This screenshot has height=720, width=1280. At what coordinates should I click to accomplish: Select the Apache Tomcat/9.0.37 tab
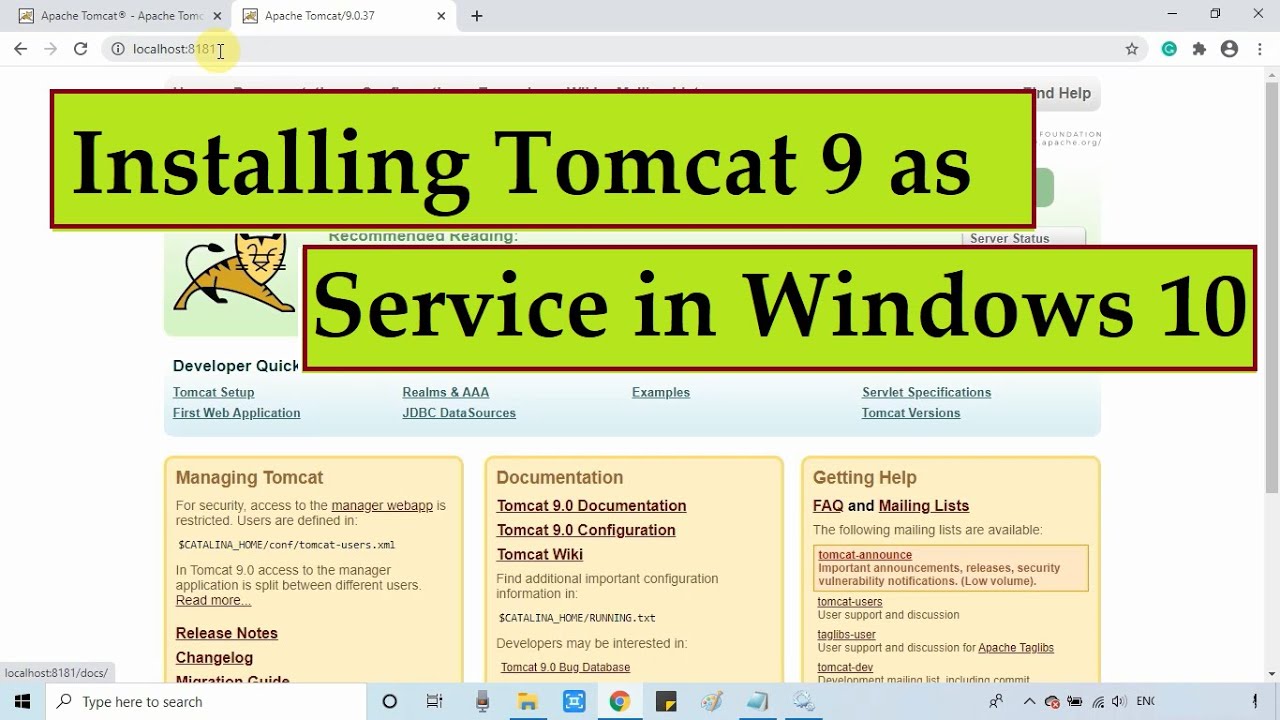click(x=343, y=16)
